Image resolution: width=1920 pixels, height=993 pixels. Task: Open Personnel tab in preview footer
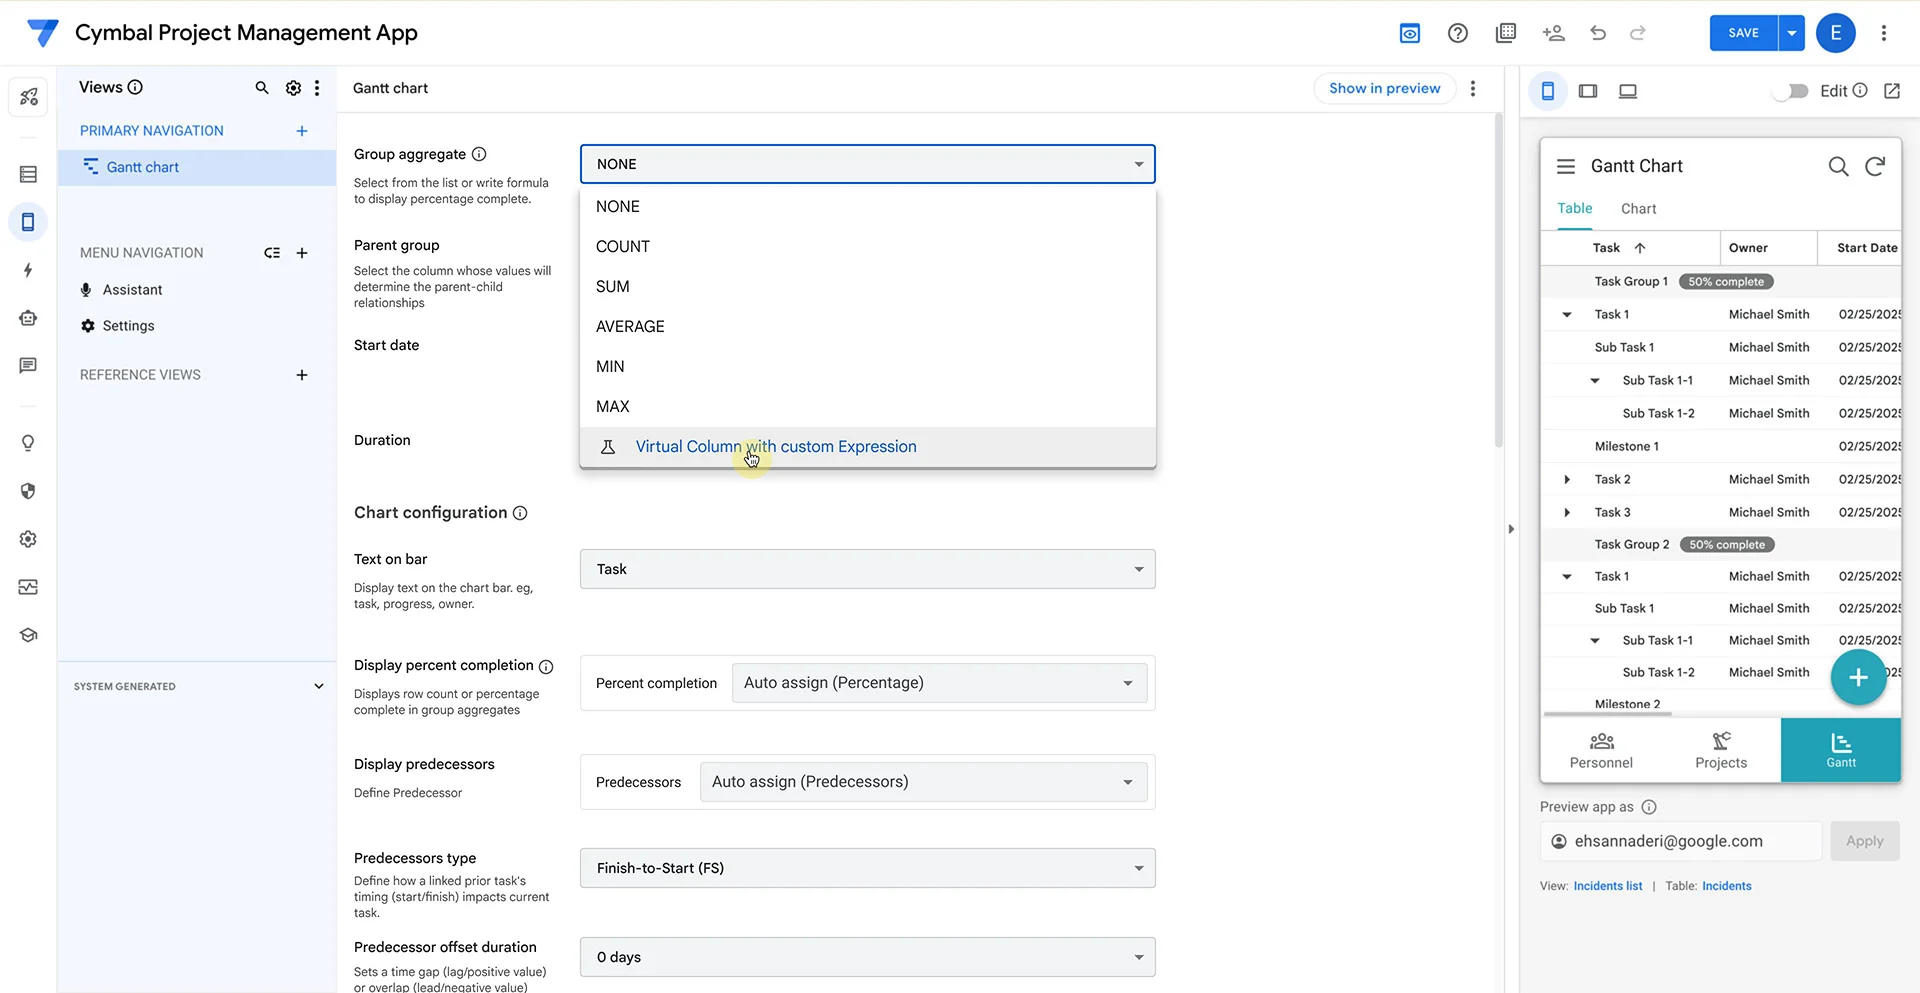click(x=1601, y=750)
